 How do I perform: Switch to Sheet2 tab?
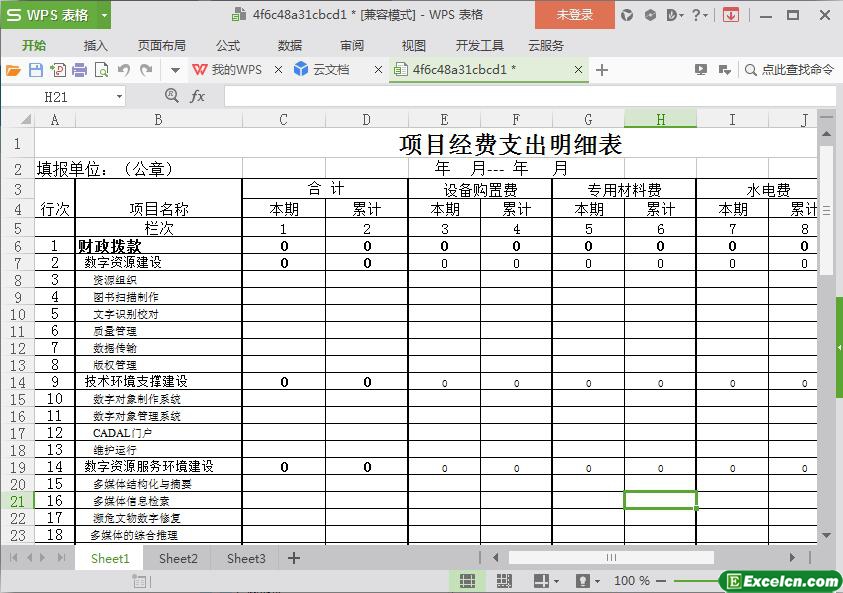(x=178, y=559)
